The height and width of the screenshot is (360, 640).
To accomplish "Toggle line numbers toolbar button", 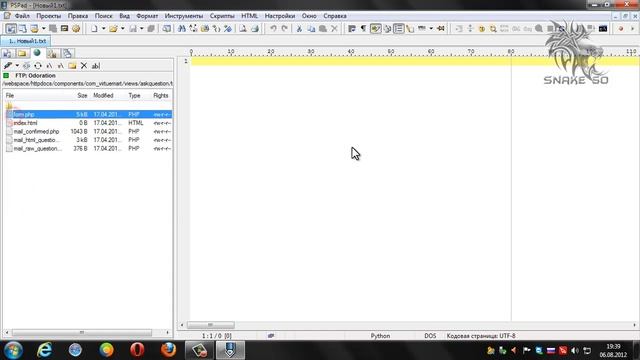I will coord(398,29).
